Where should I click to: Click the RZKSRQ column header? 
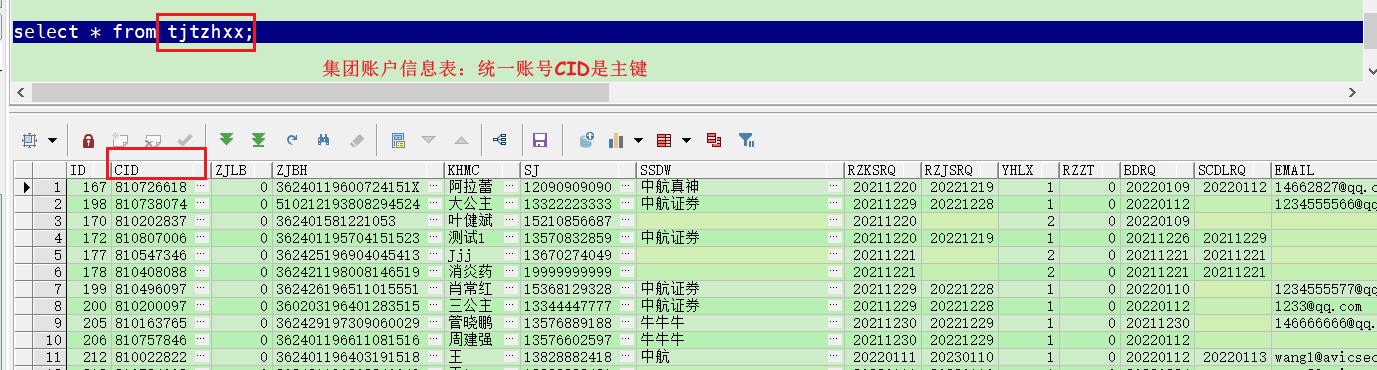pyautogui.click(x=882, y=171)
